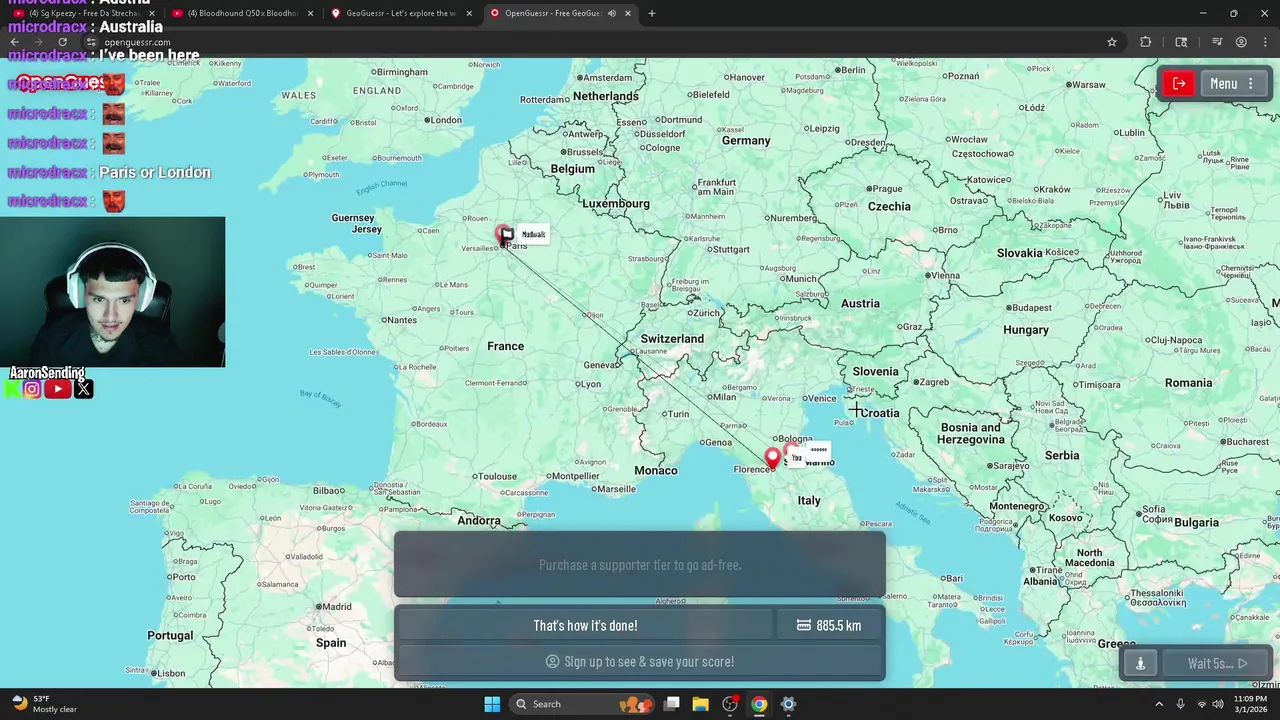
Task: Mute the OpenGuessr tab audio icon
Action: (x=611, y=13)
